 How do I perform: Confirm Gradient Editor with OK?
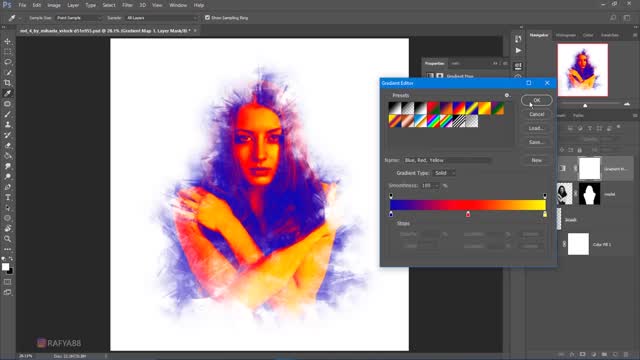(x=536, y=100)
